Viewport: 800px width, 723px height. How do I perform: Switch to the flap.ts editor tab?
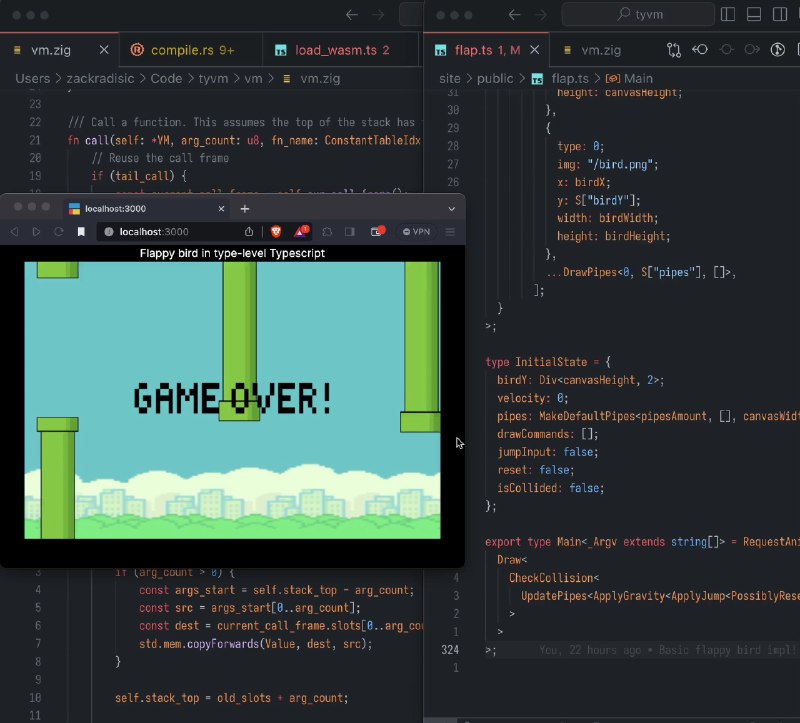coord(486,50)
